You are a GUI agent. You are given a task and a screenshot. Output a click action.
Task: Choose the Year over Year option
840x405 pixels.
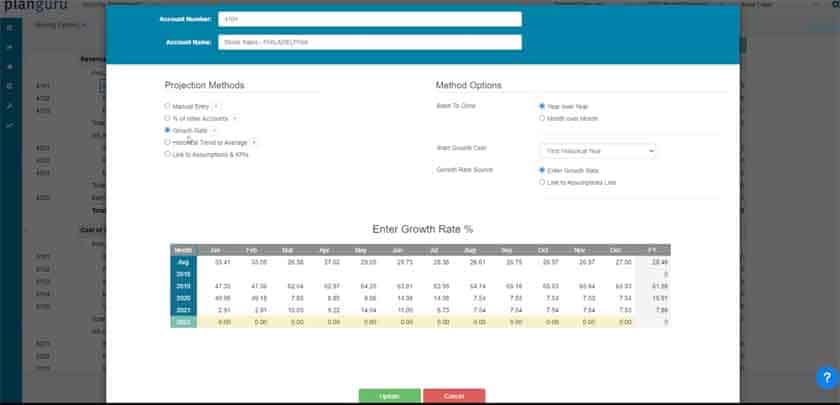(x=542, y=106)
